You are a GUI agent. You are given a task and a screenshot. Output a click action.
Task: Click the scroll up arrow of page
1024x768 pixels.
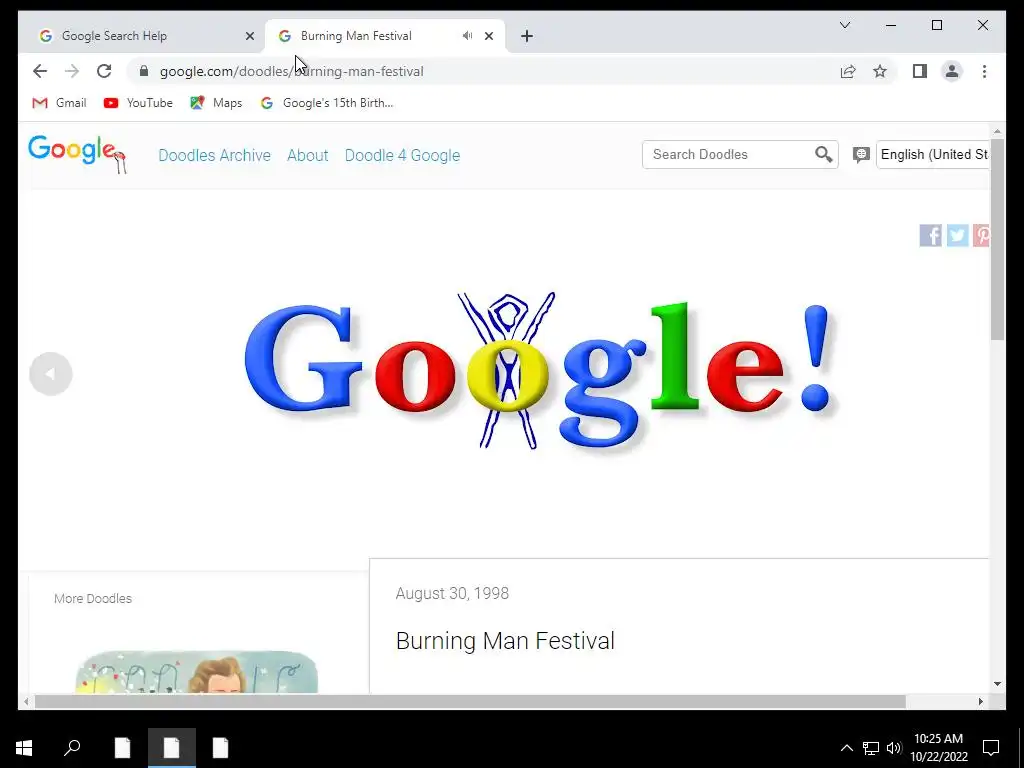[997, 131]
